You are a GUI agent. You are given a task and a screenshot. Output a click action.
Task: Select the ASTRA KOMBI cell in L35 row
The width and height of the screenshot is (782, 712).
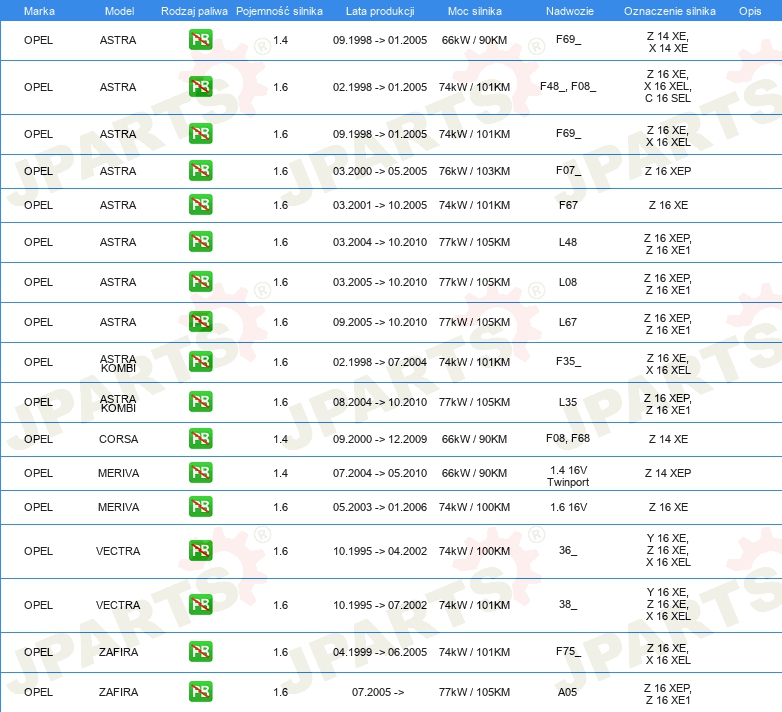(x=118, y=403)
